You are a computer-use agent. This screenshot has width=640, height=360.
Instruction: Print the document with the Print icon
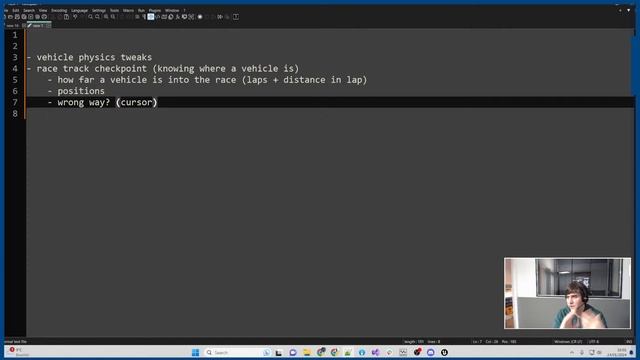pos(44,17)
